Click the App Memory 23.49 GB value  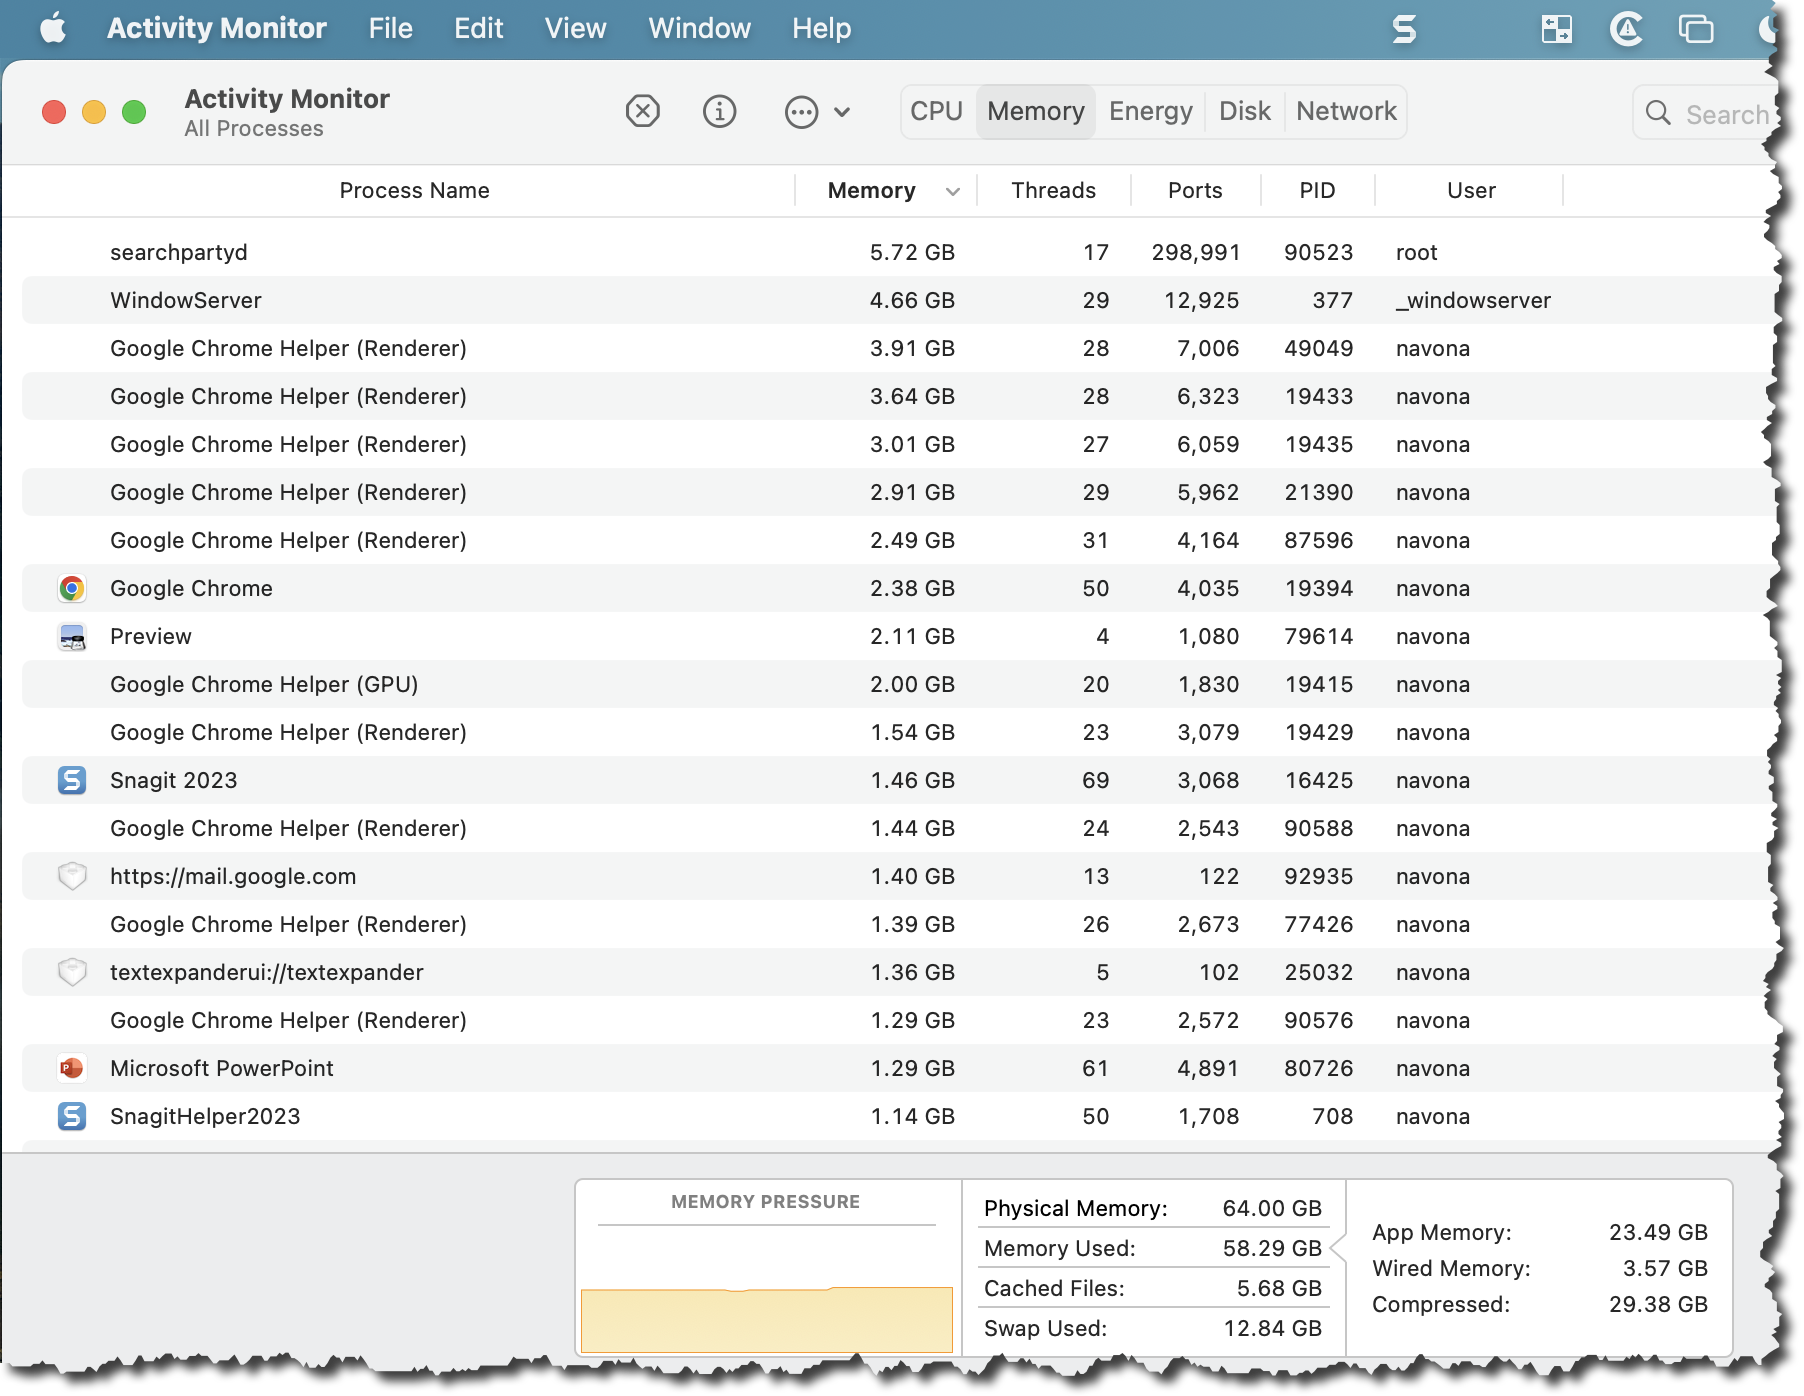1658,1232
